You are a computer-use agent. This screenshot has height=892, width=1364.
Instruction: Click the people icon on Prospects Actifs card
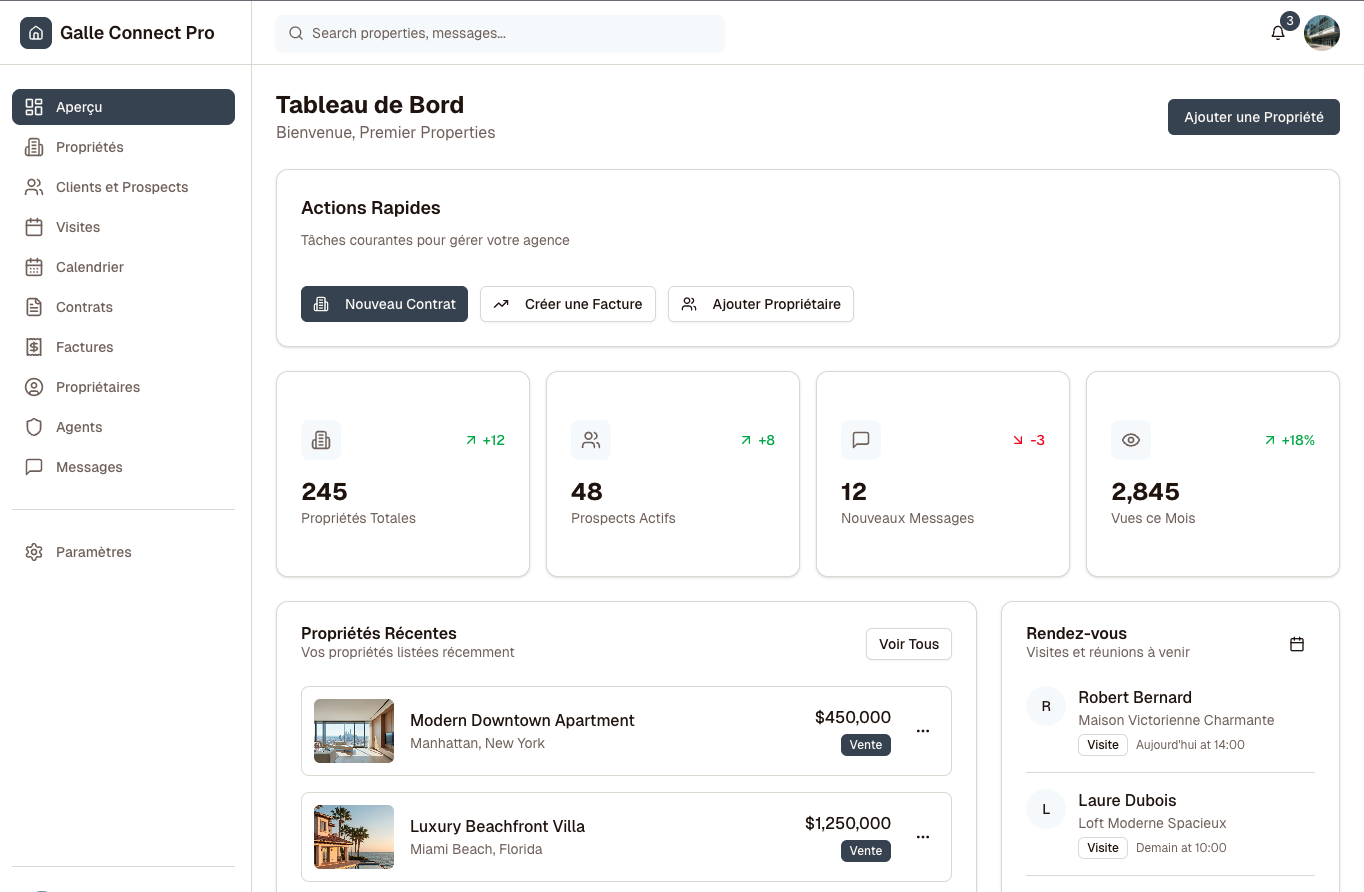pos(591,440)
